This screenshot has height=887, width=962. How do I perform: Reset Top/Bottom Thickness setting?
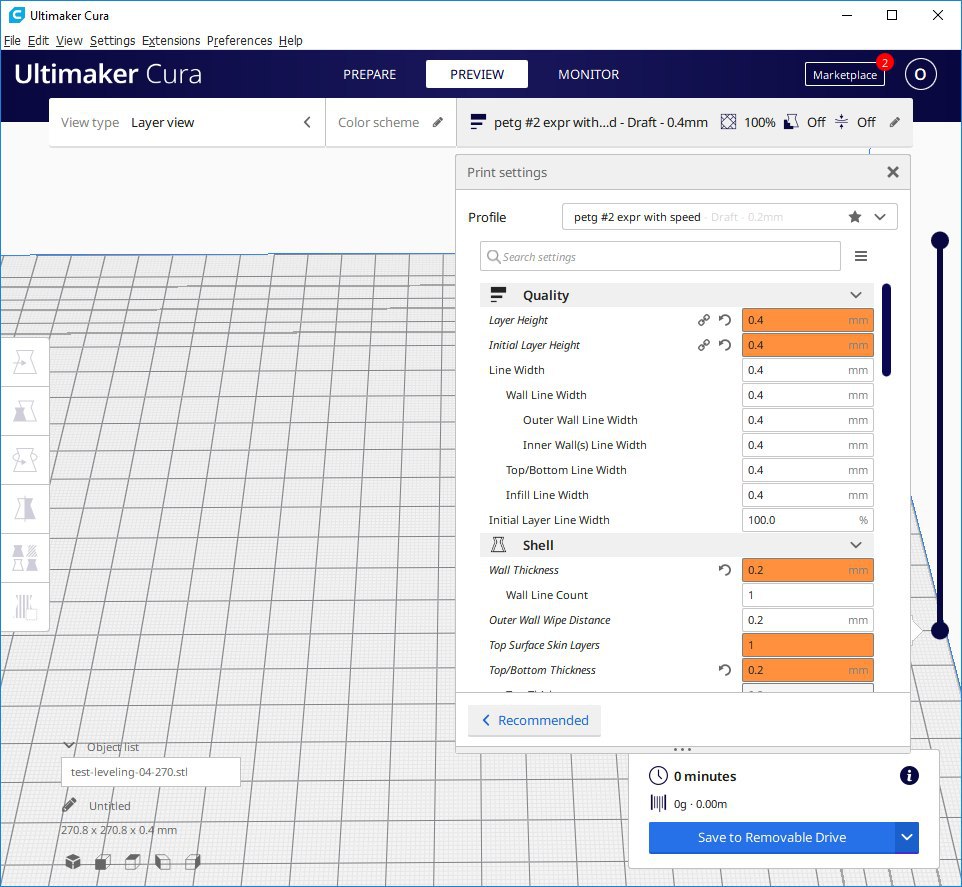coord(725,670)
